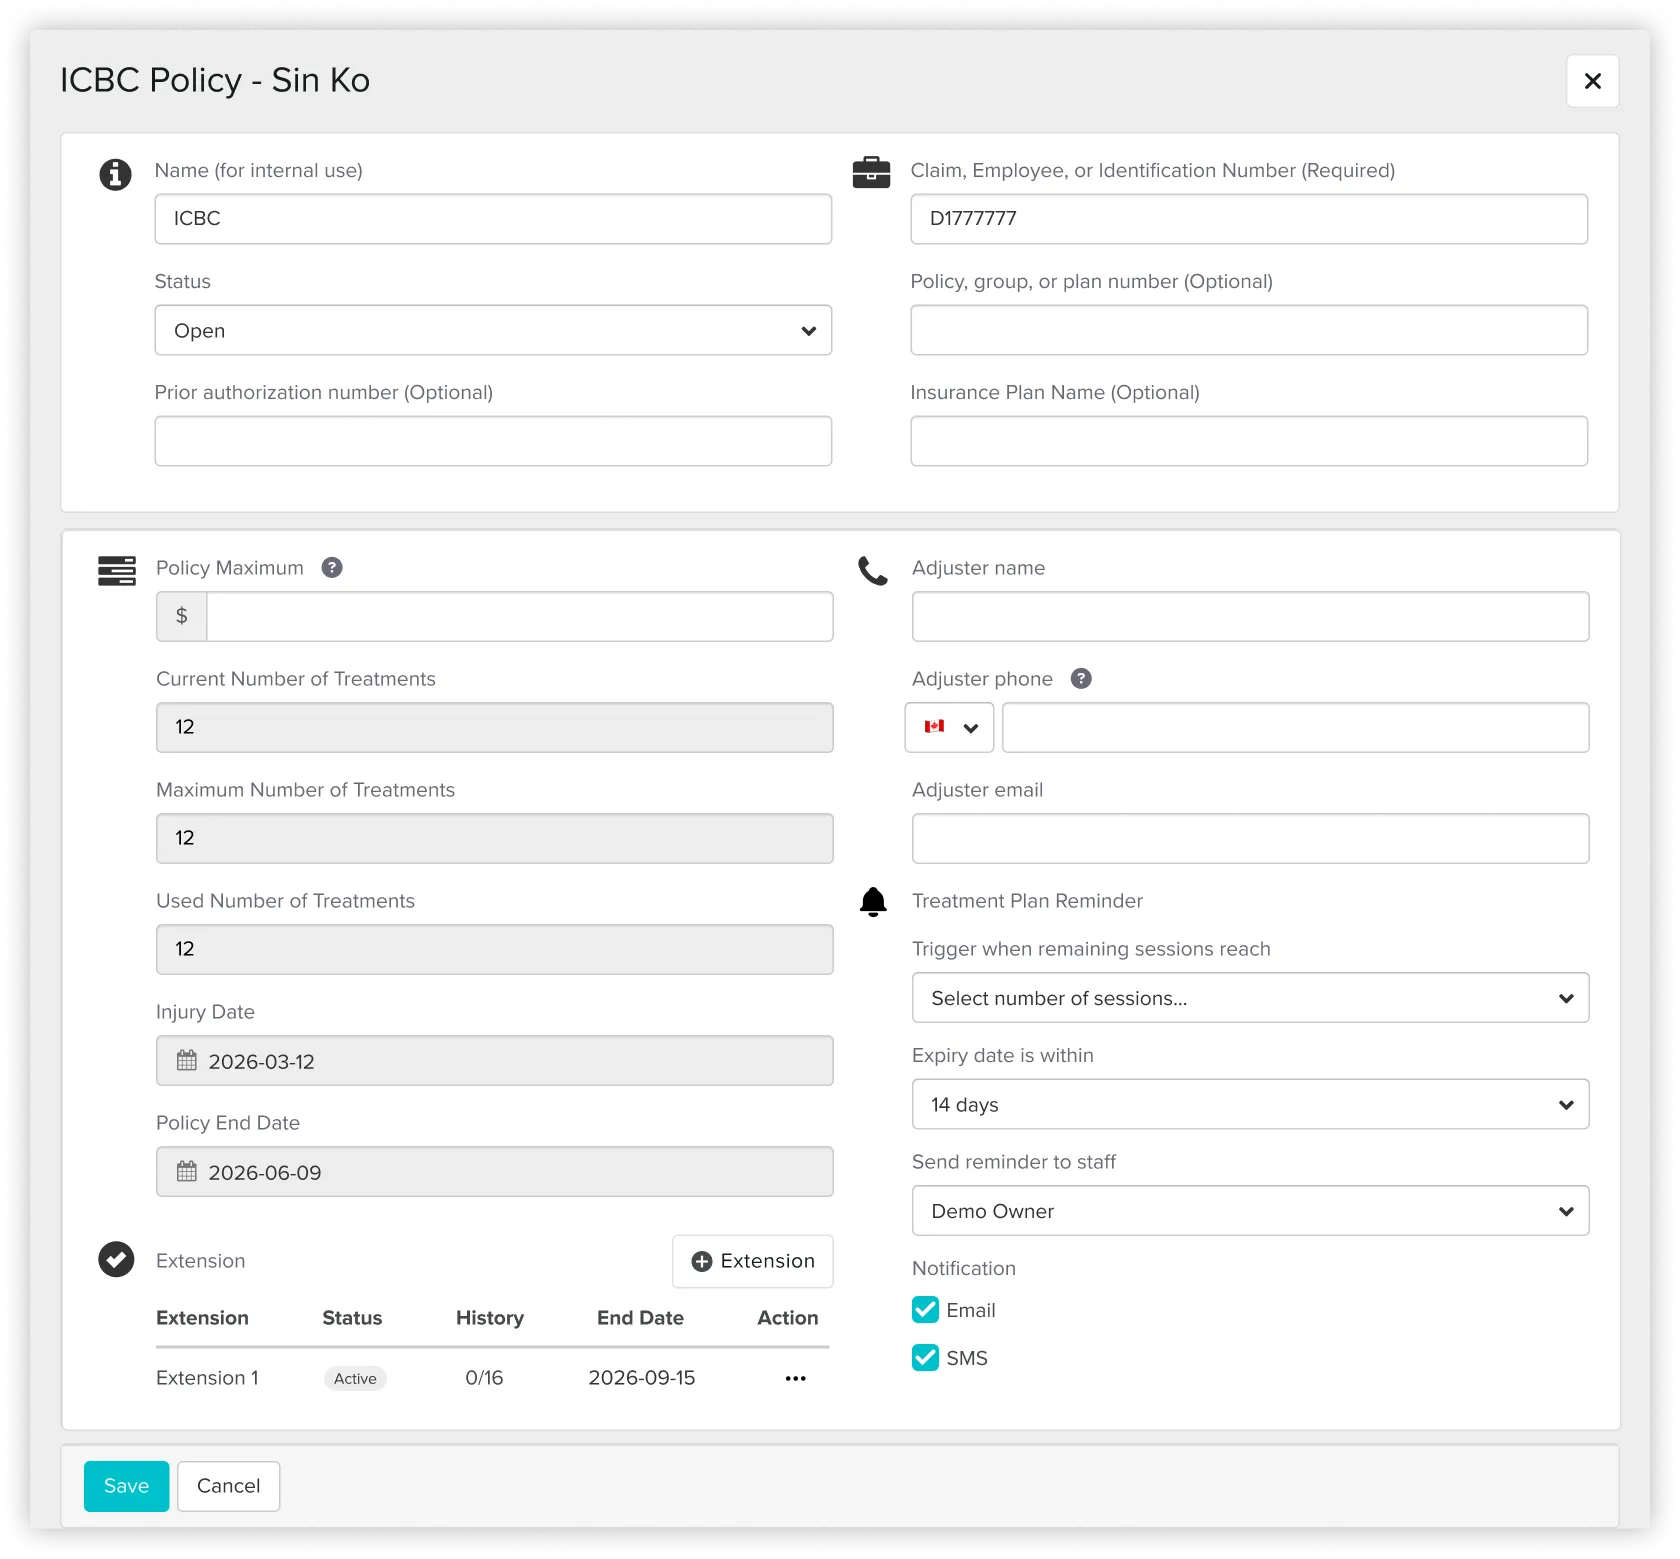
Task: Click the Policy, group, or plan number field
Action: (1249, 330)
